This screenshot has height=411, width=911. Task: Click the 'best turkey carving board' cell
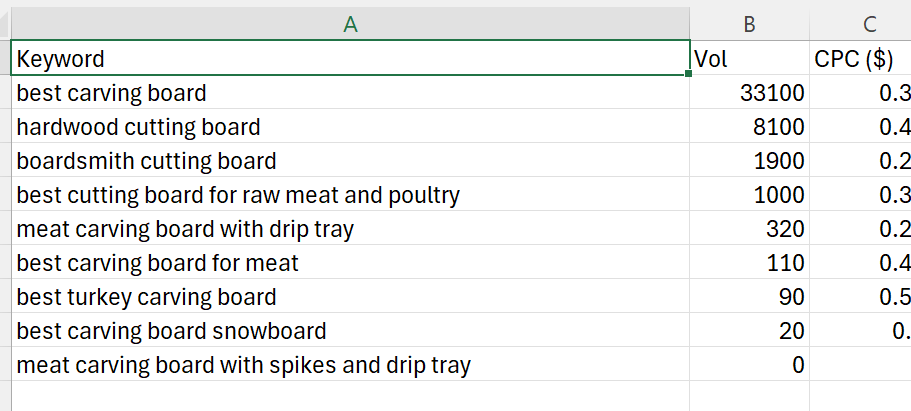(x=350, y=297)
